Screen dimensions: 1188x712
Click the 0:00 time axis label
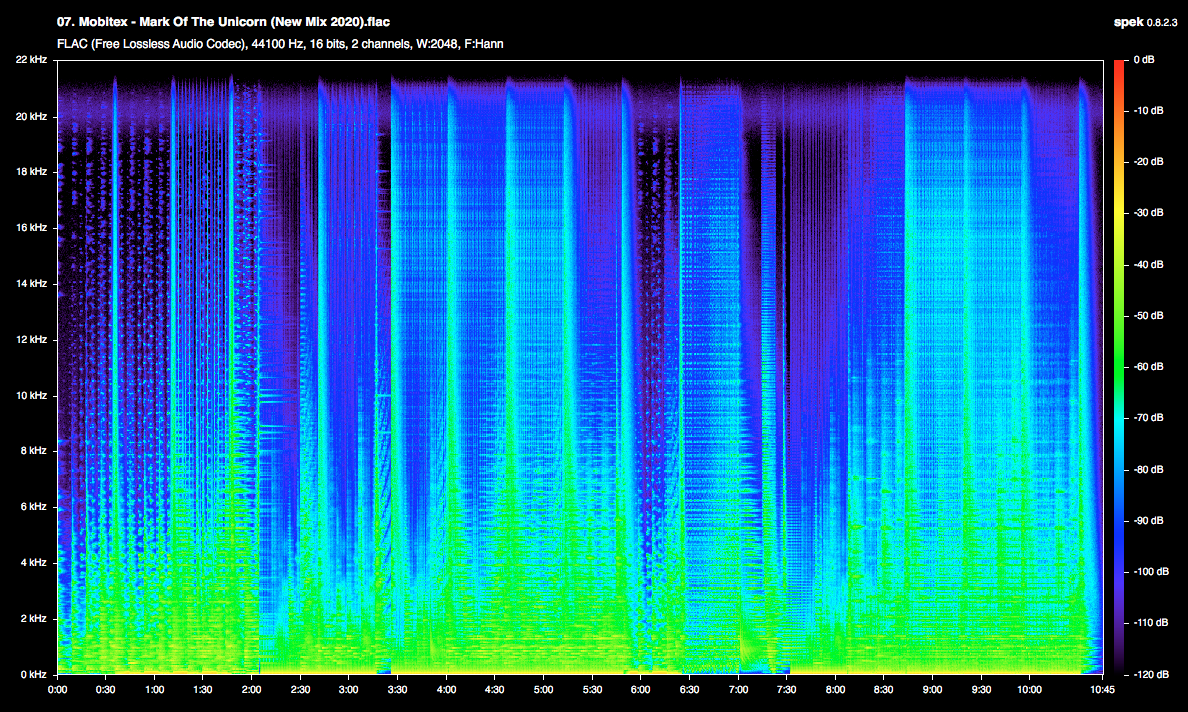coord(58,689)
